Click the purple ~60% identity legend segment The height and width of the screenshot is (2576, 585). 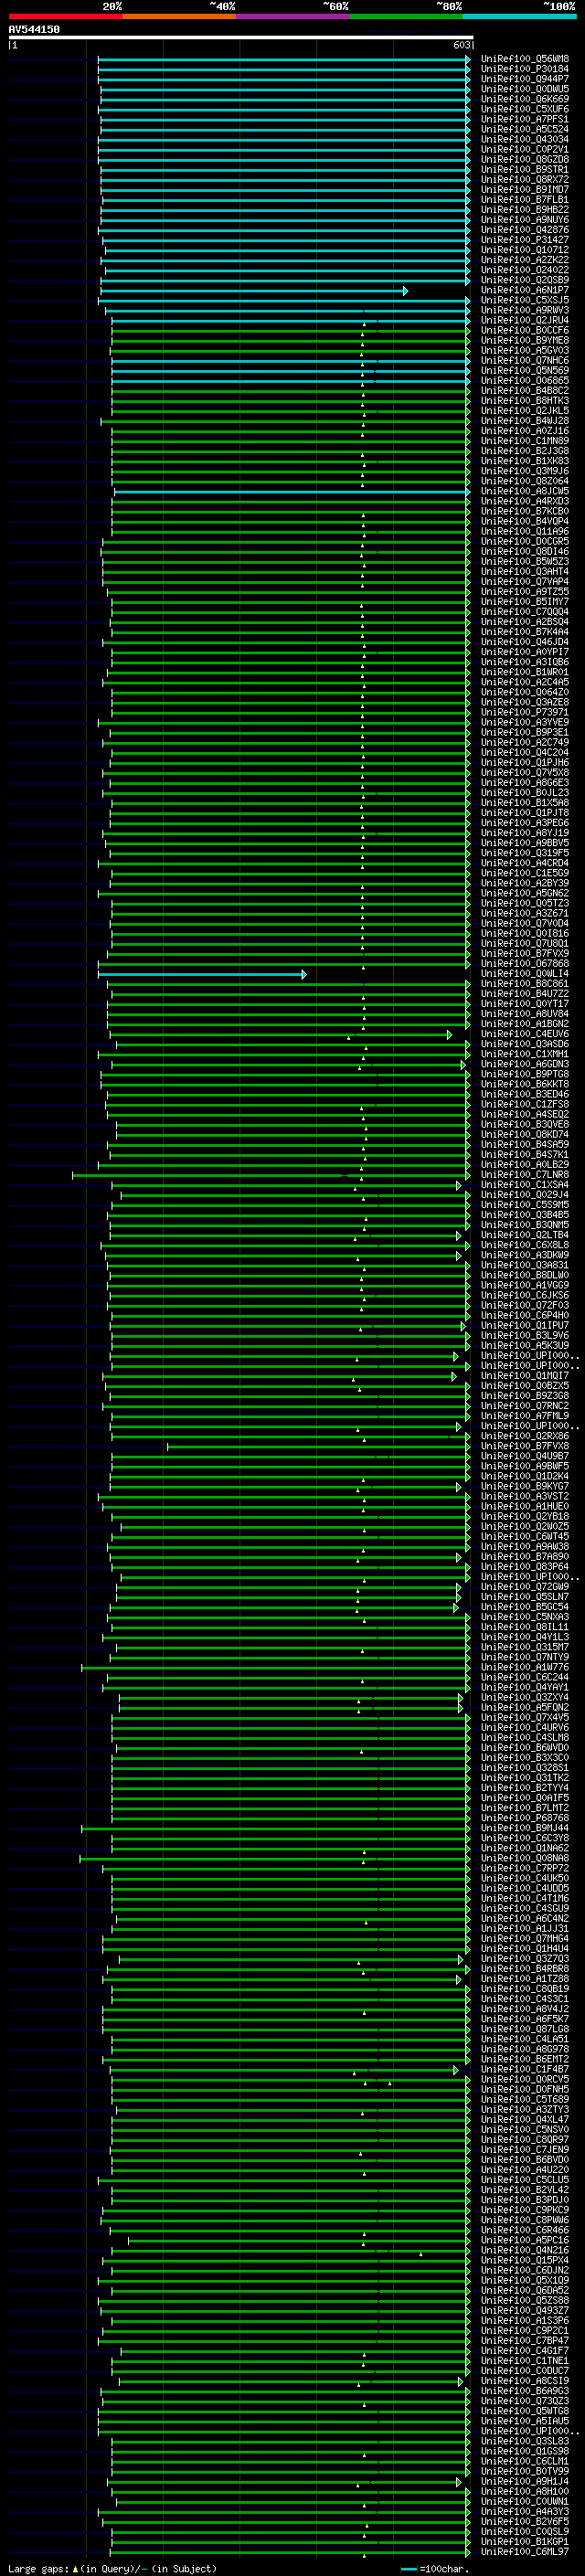point(292,16)
